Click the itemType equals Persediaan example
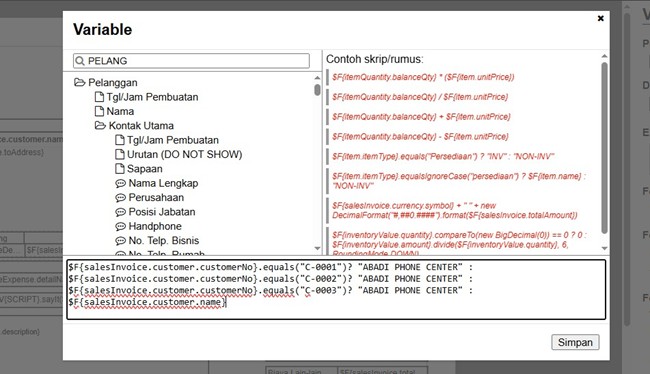This screenshot has height=374, width=650. [x=443, y=157]
